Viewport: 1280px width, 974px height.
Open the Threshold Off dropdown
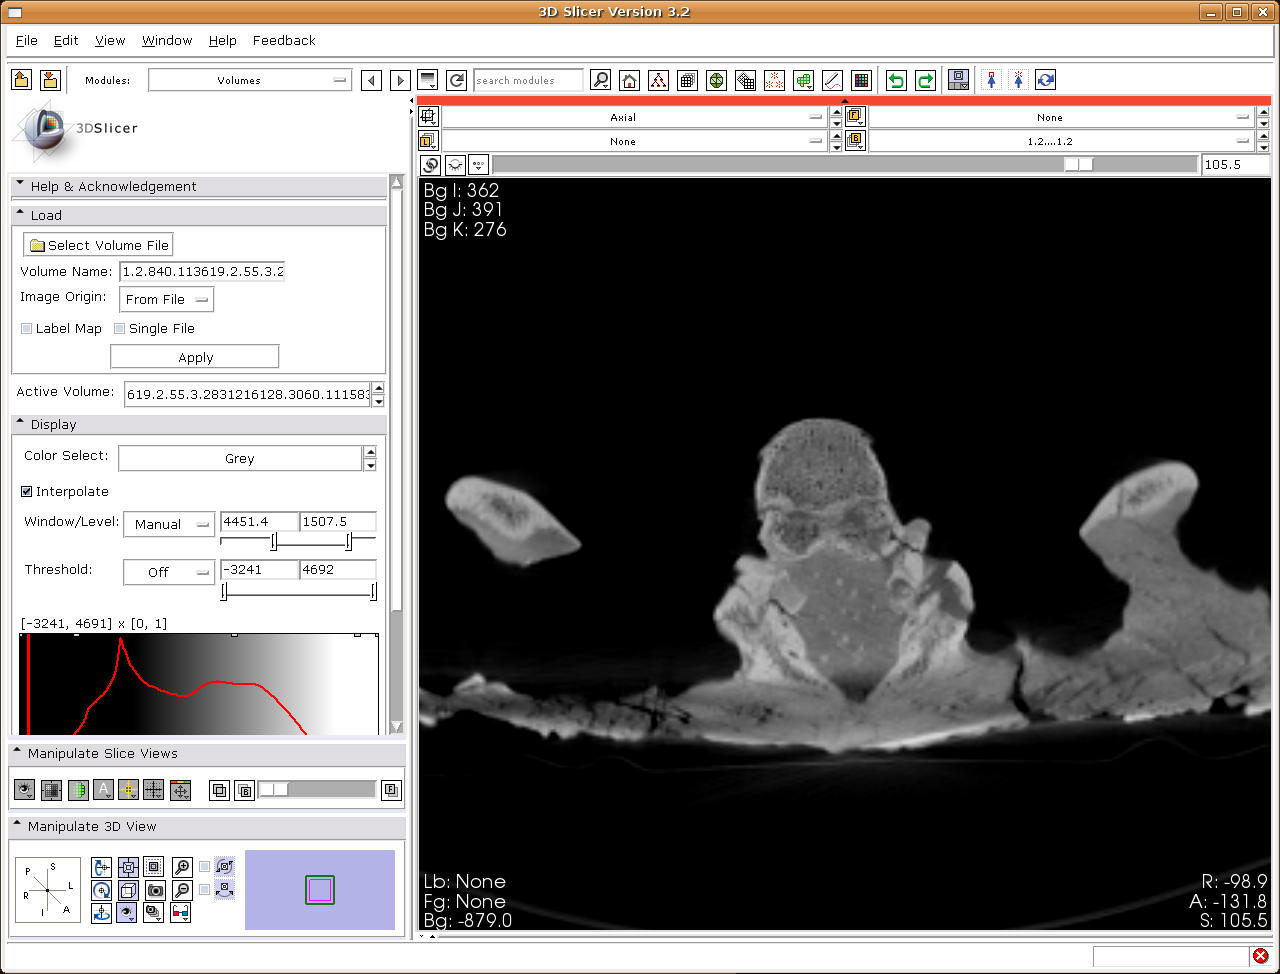coord(169,572)
